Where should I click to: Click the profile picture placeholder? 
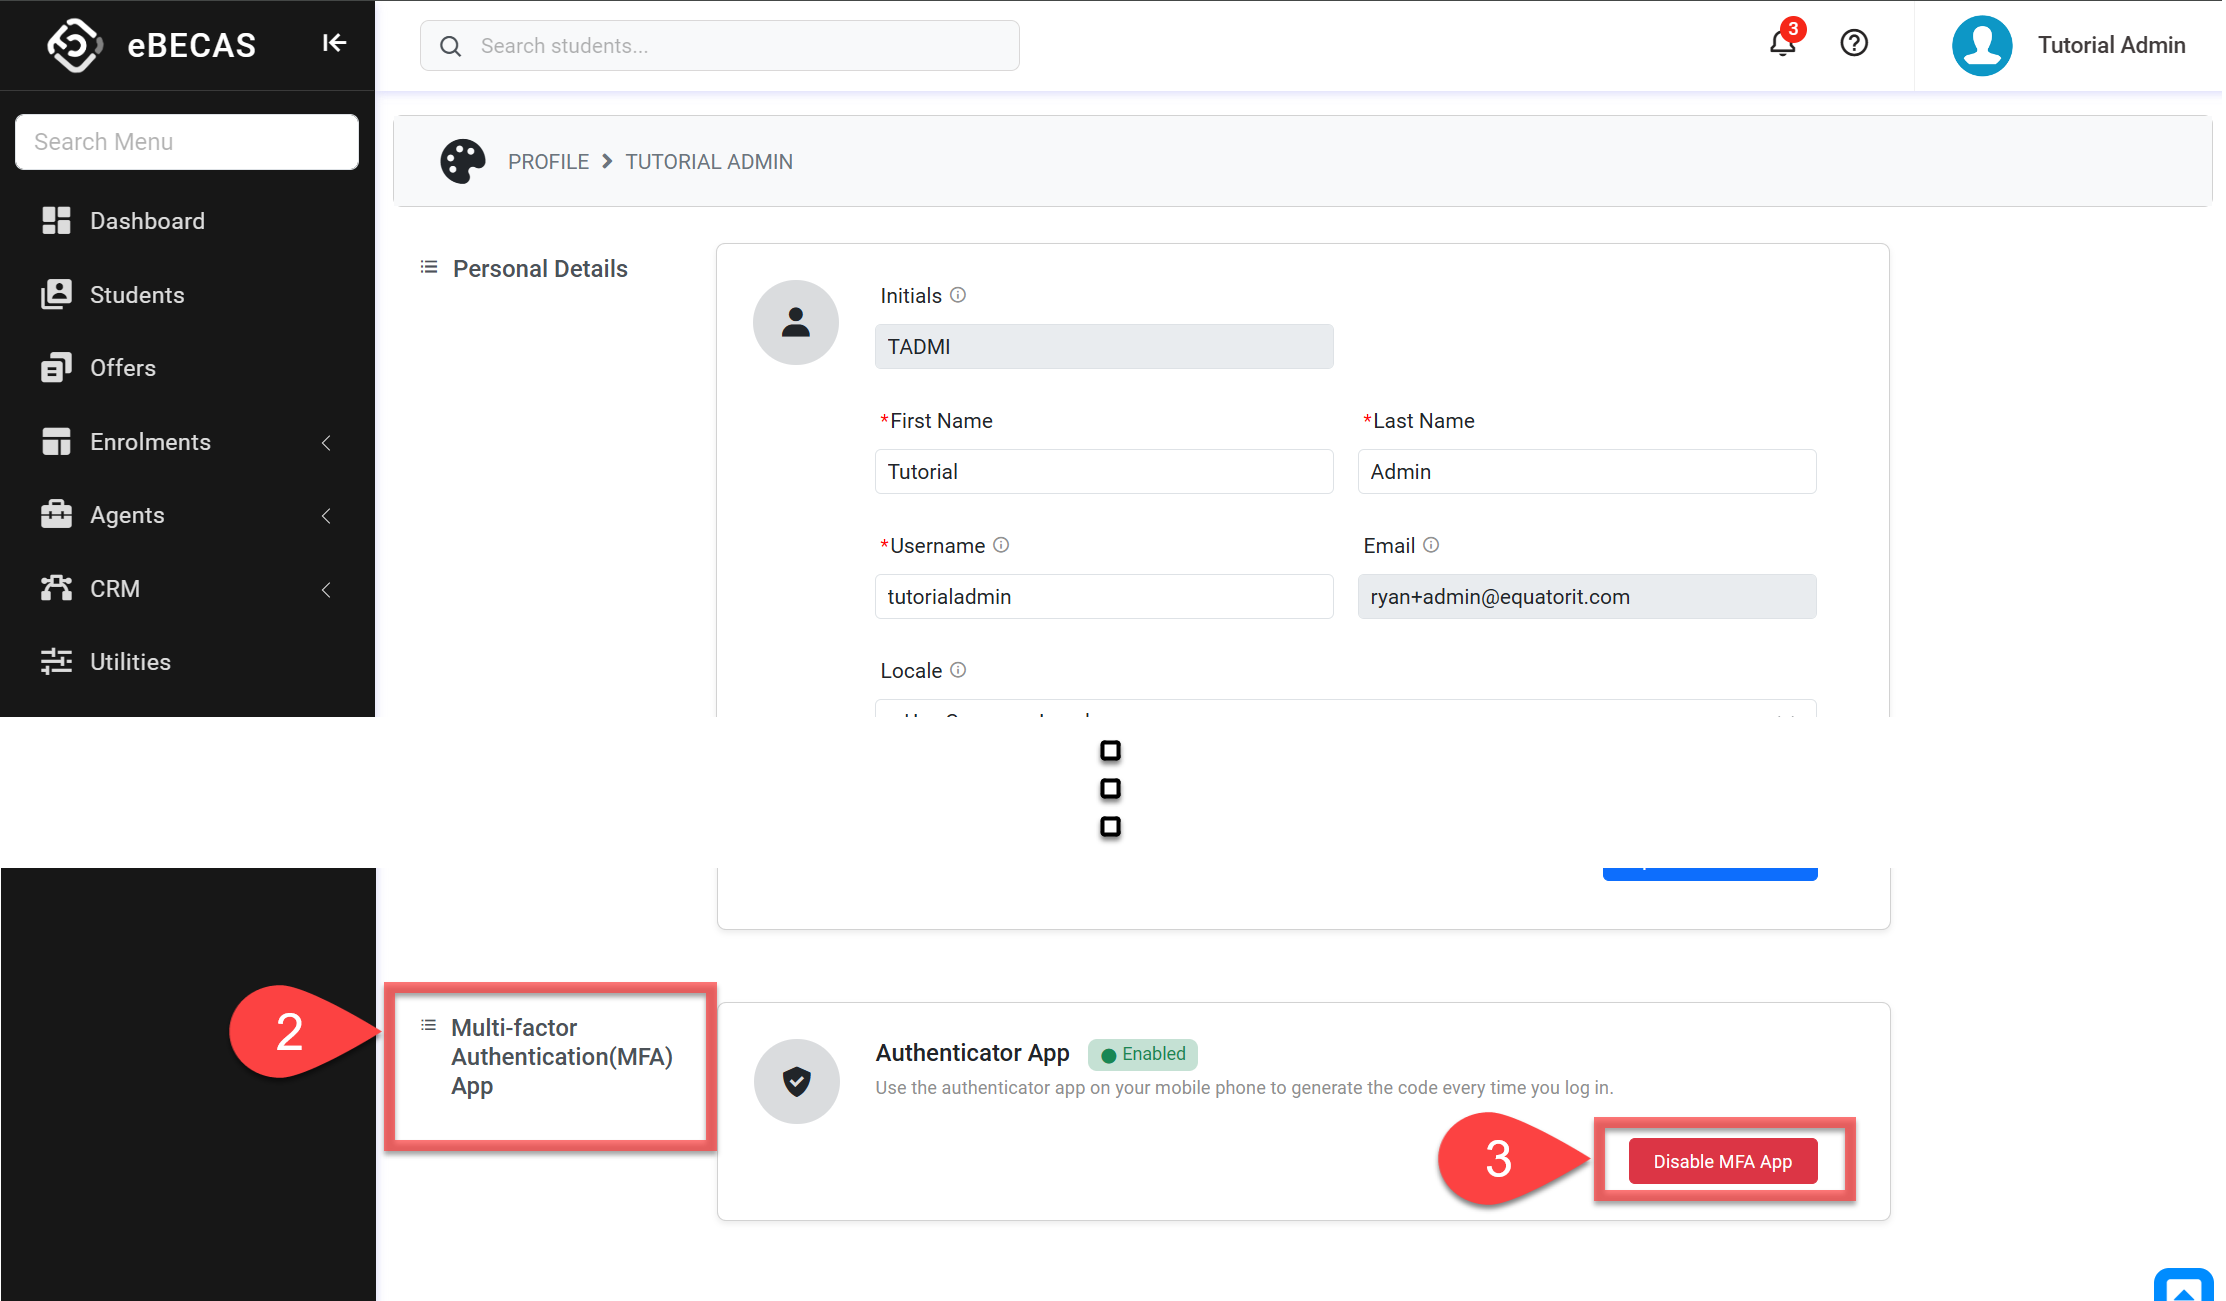click(796, 322)
